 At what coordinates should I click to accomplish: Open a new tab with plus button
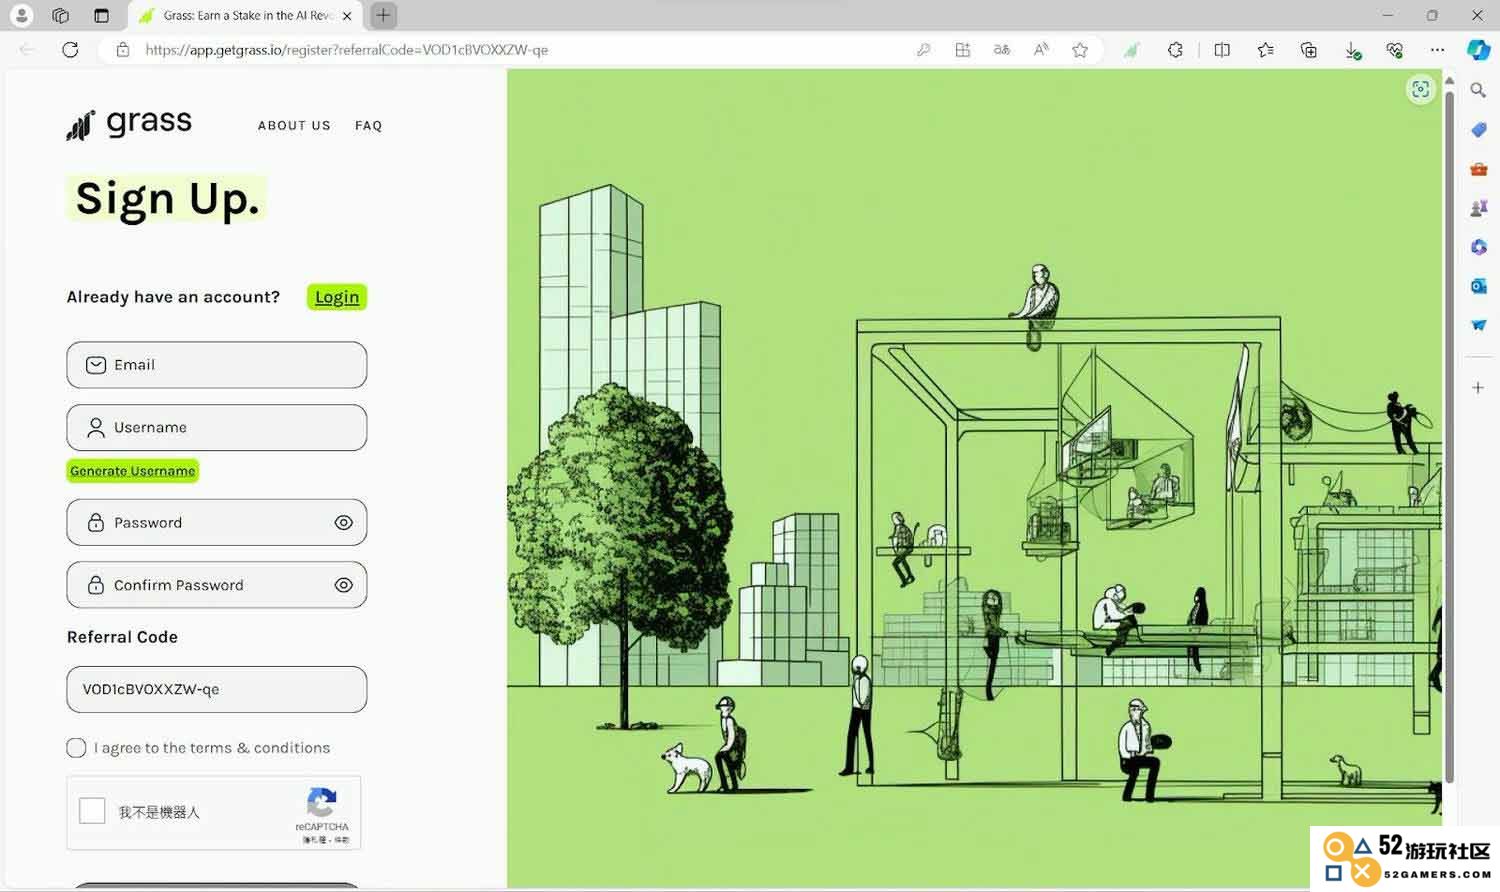(383, 15)
